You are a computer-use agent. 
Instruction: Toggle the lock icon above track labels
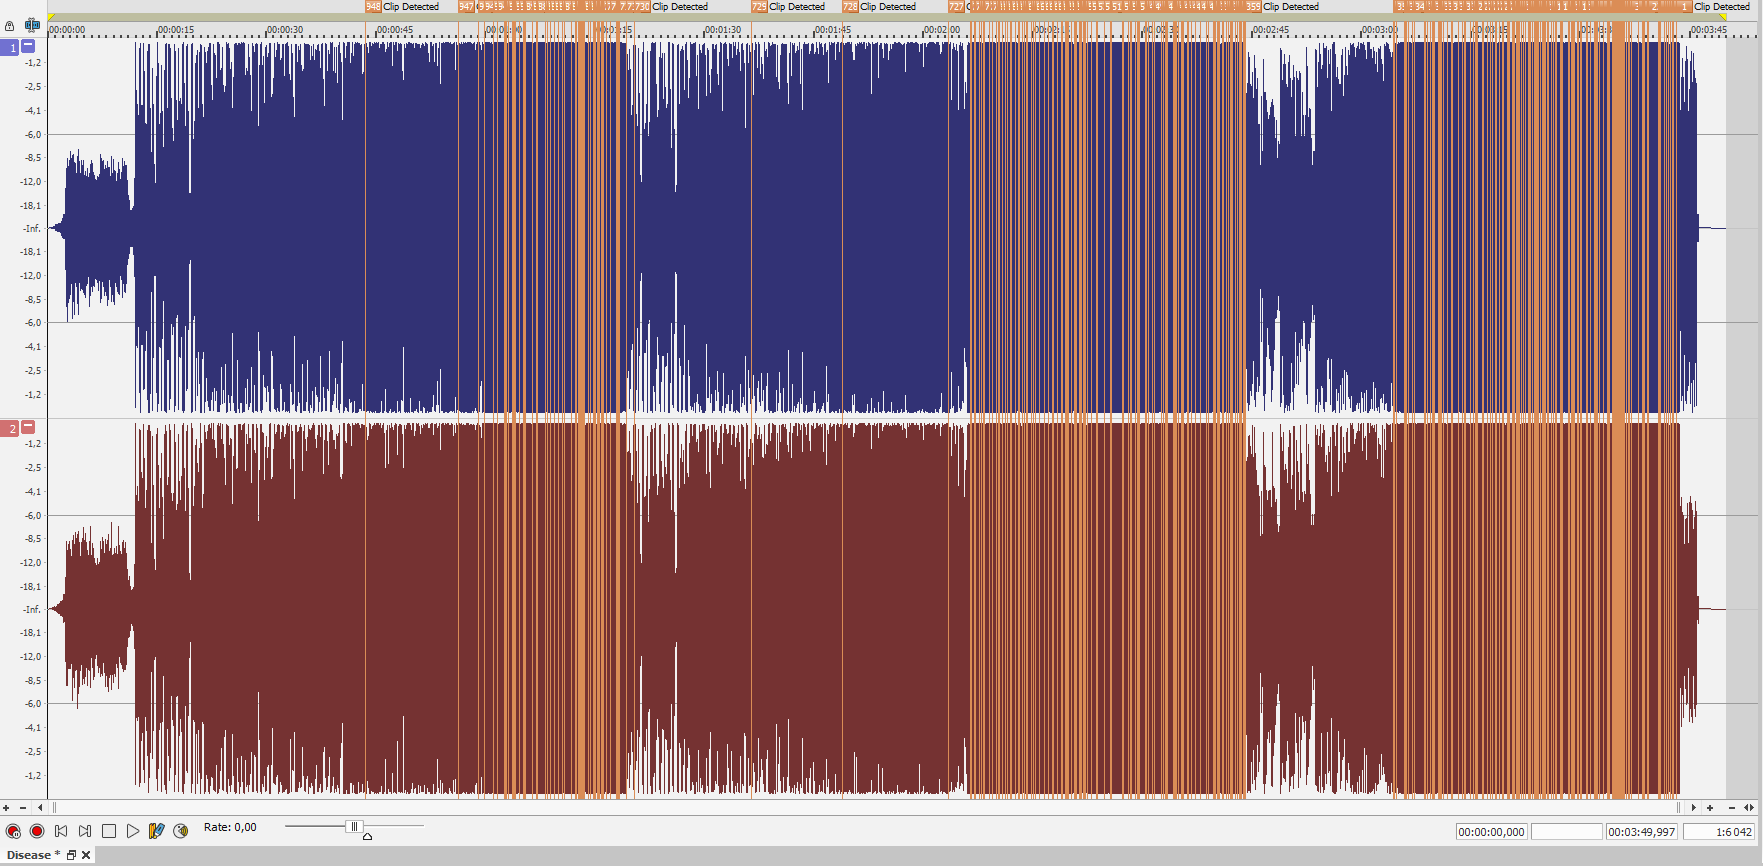click(x=9, y=26)
